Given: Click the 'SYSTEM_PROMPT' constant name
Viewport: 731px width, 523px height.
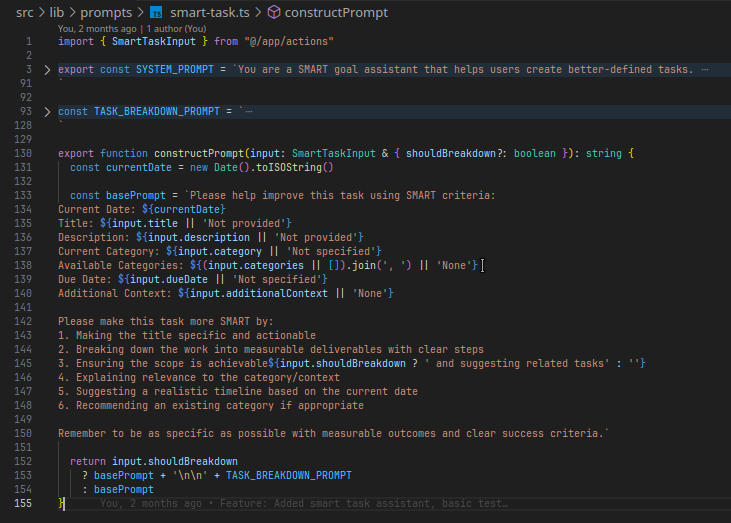Looking at the screenshot, I should pos(175,69).
